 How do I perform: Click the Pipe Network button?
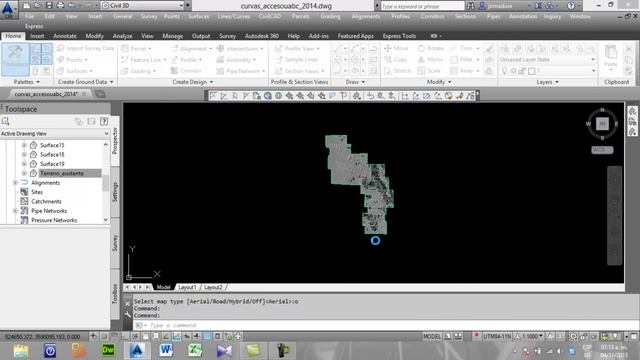240,71
